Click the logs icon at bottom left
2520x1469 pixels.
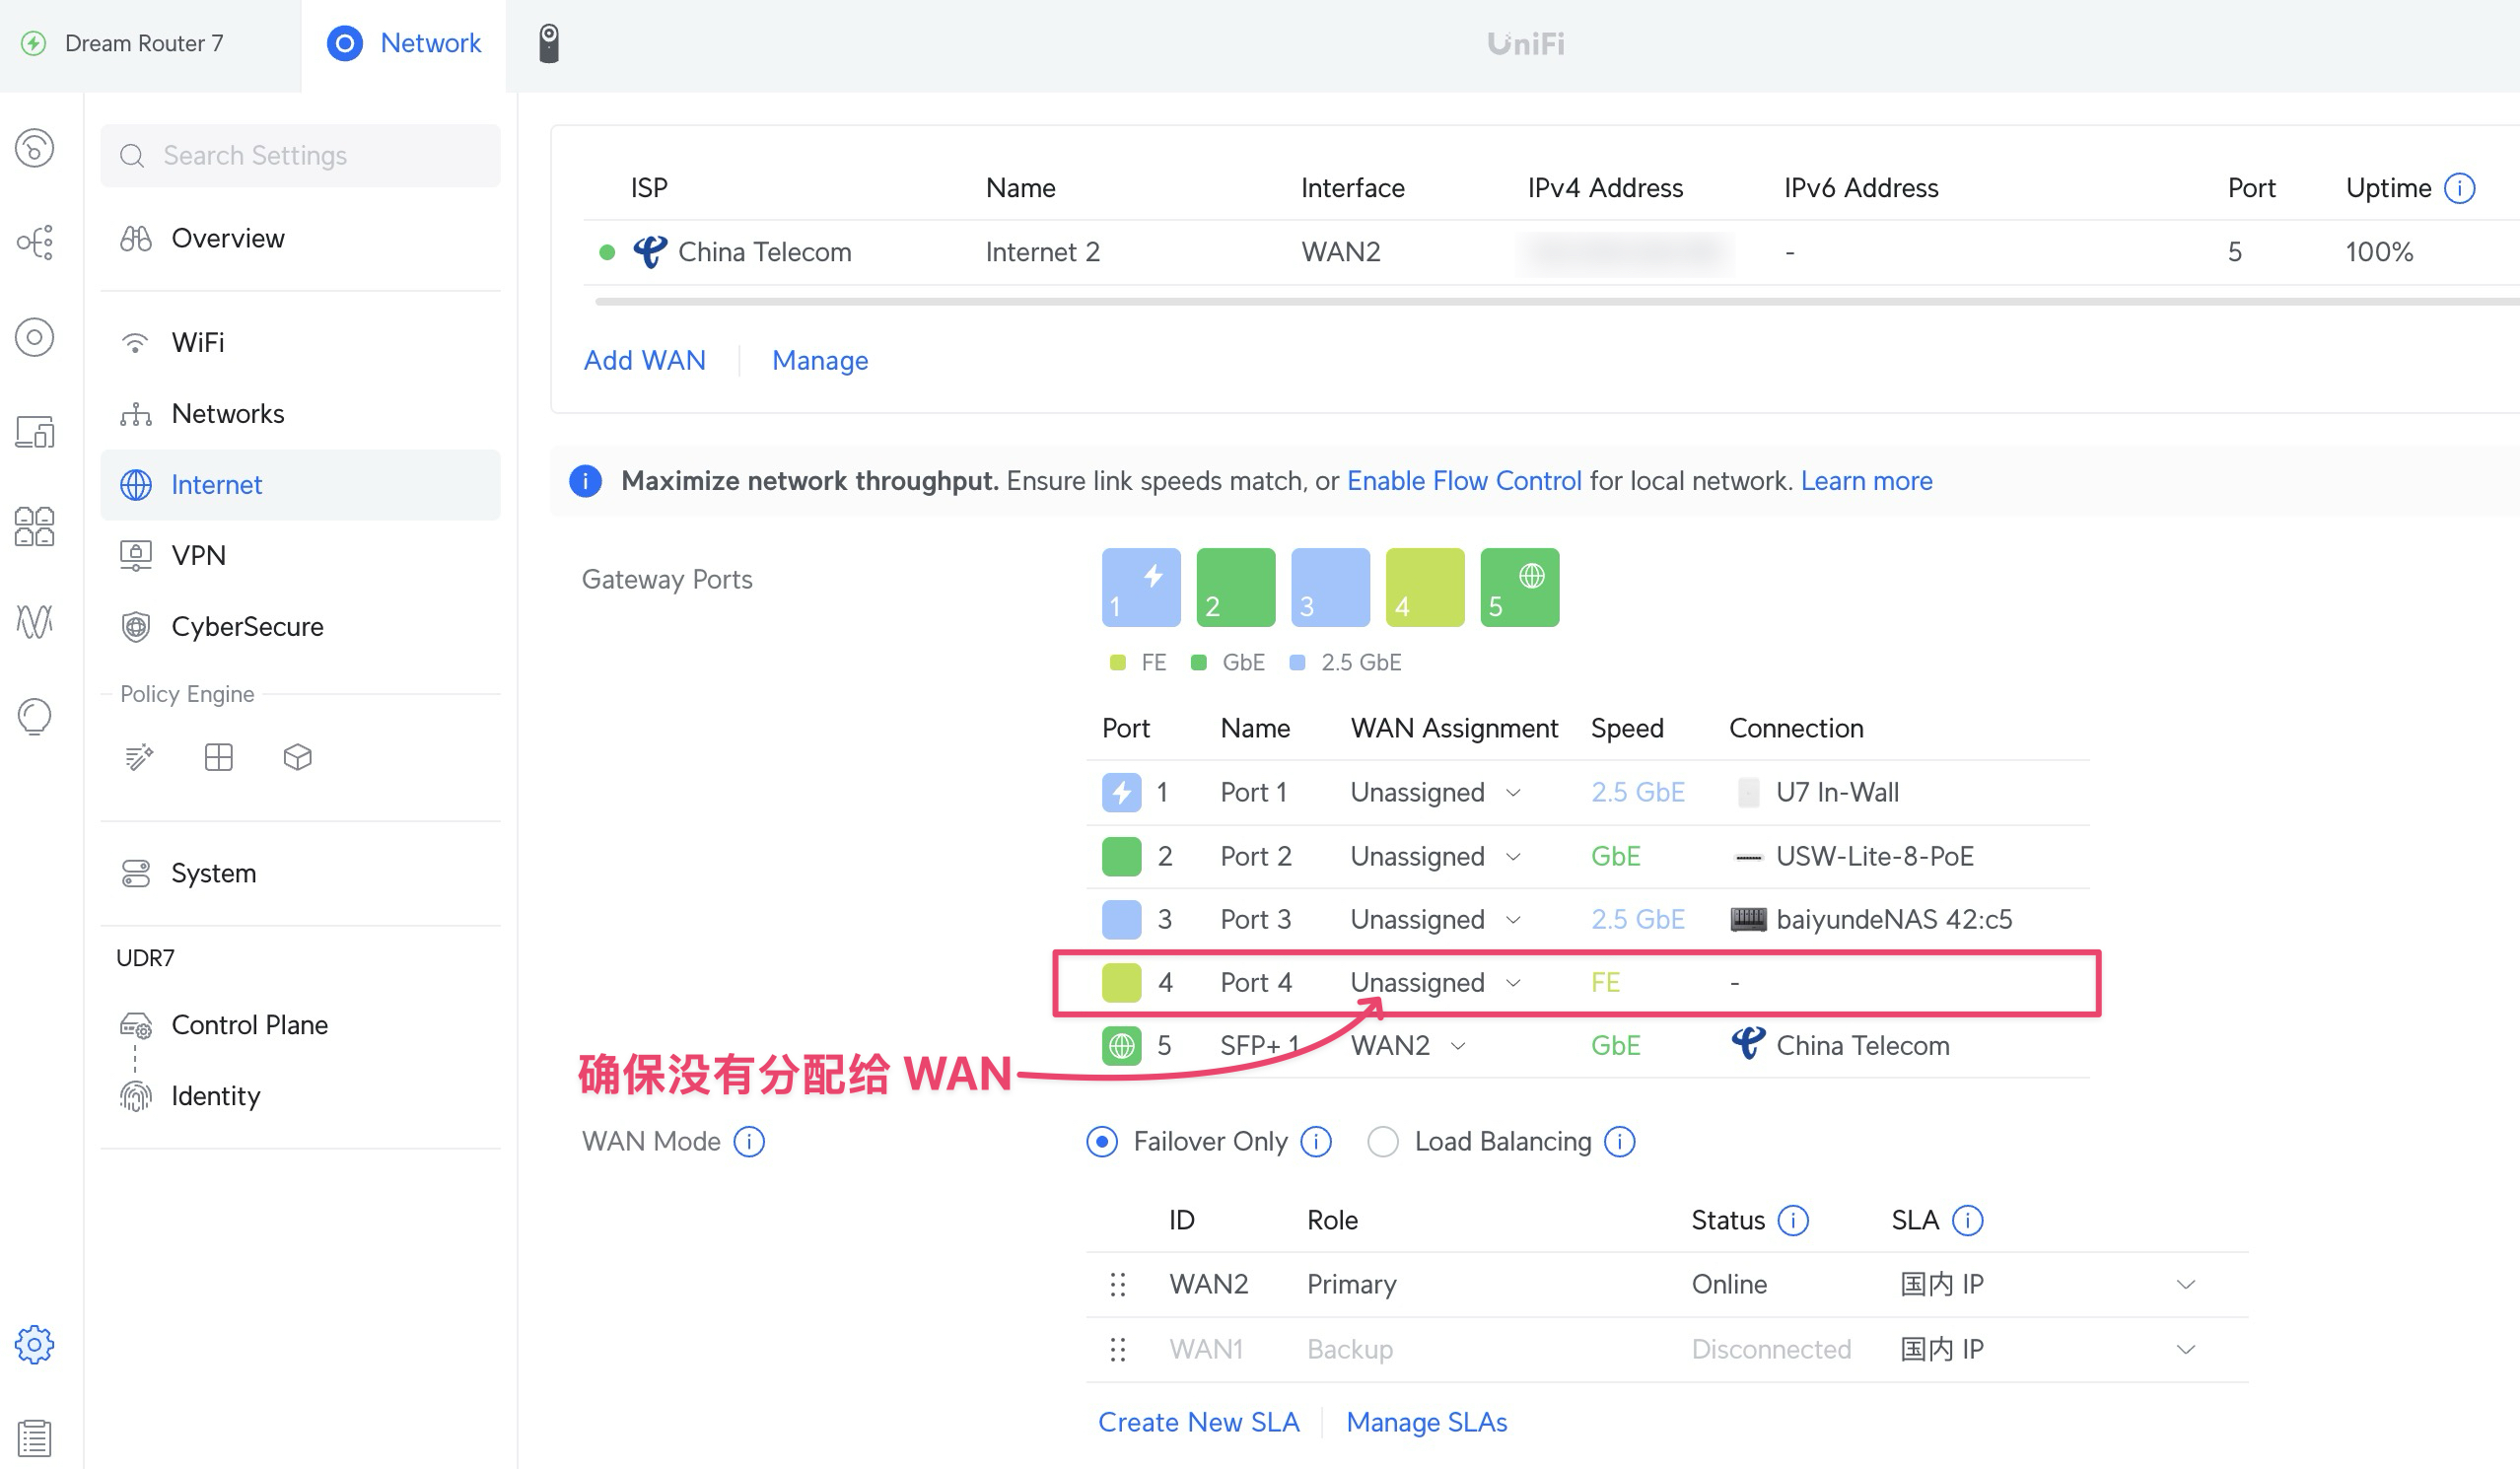(x=36, y=1438)
